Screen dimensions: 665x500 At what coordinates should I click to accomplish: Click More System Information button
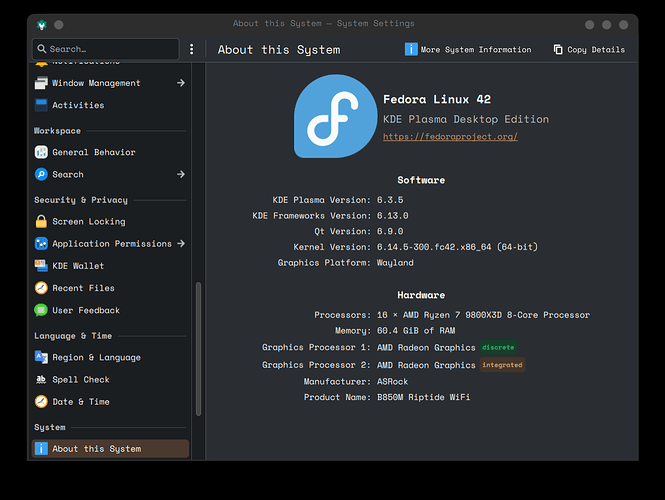(x=468, y=50)
